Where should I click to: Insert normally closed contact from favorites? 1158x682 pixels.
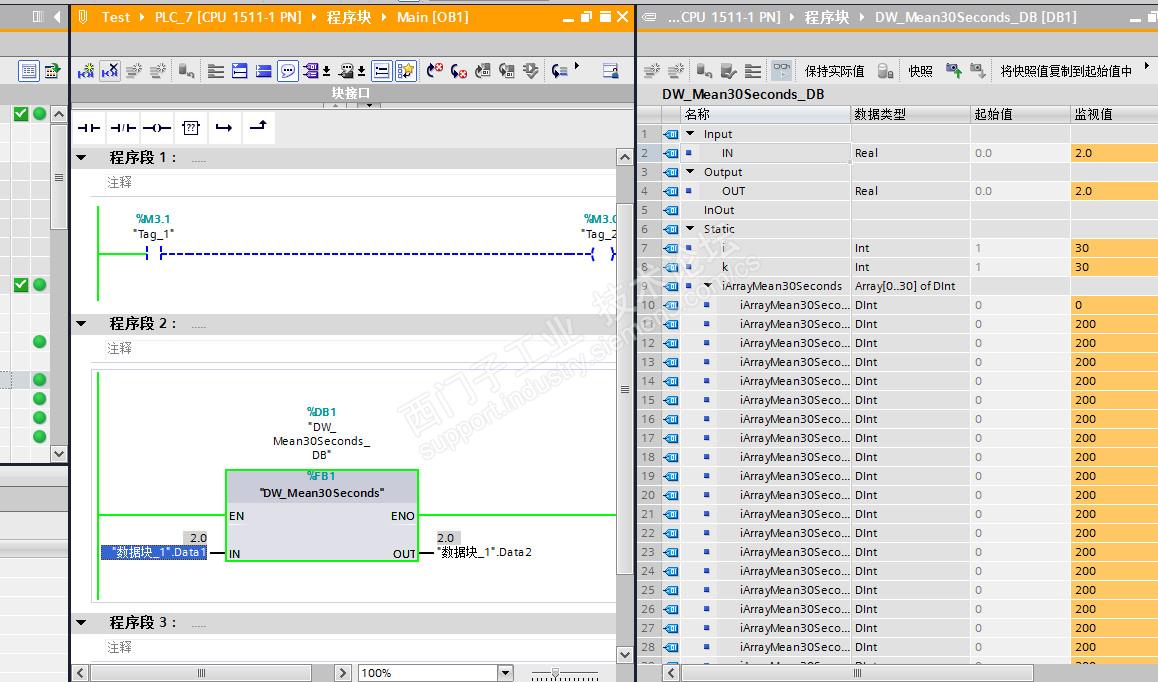(123, 128)
